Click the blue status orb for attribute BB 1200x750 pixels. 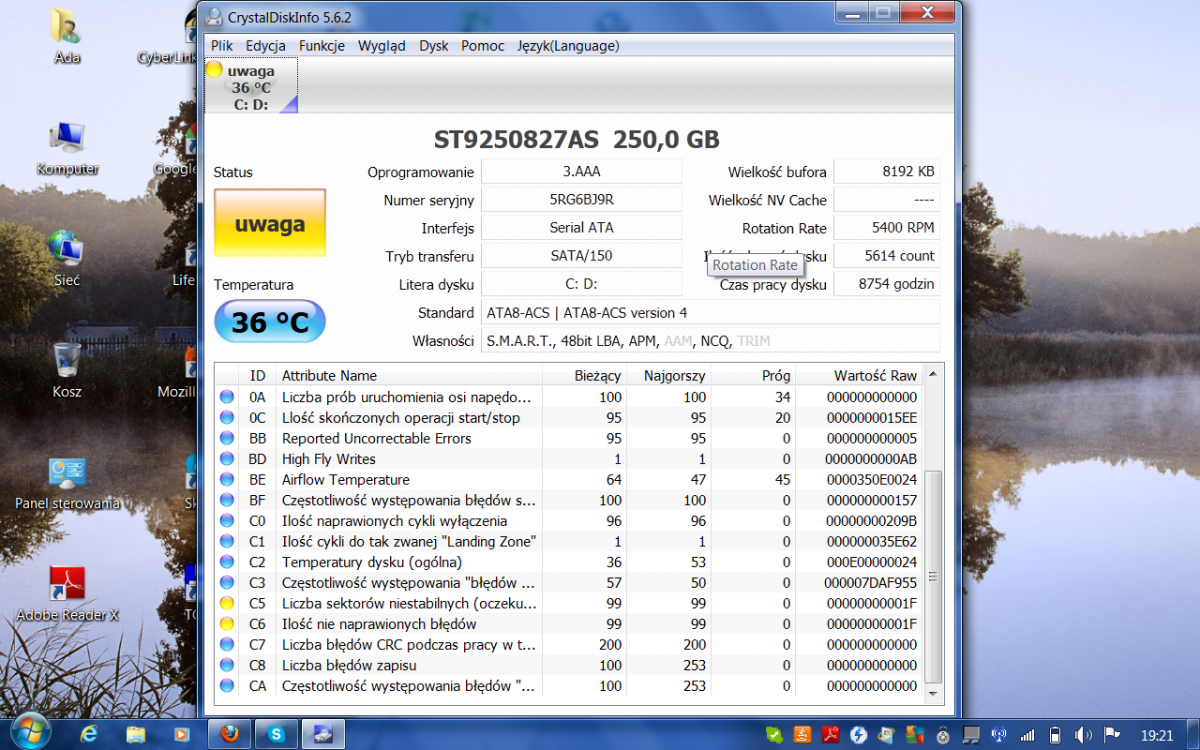pos(227,438)
